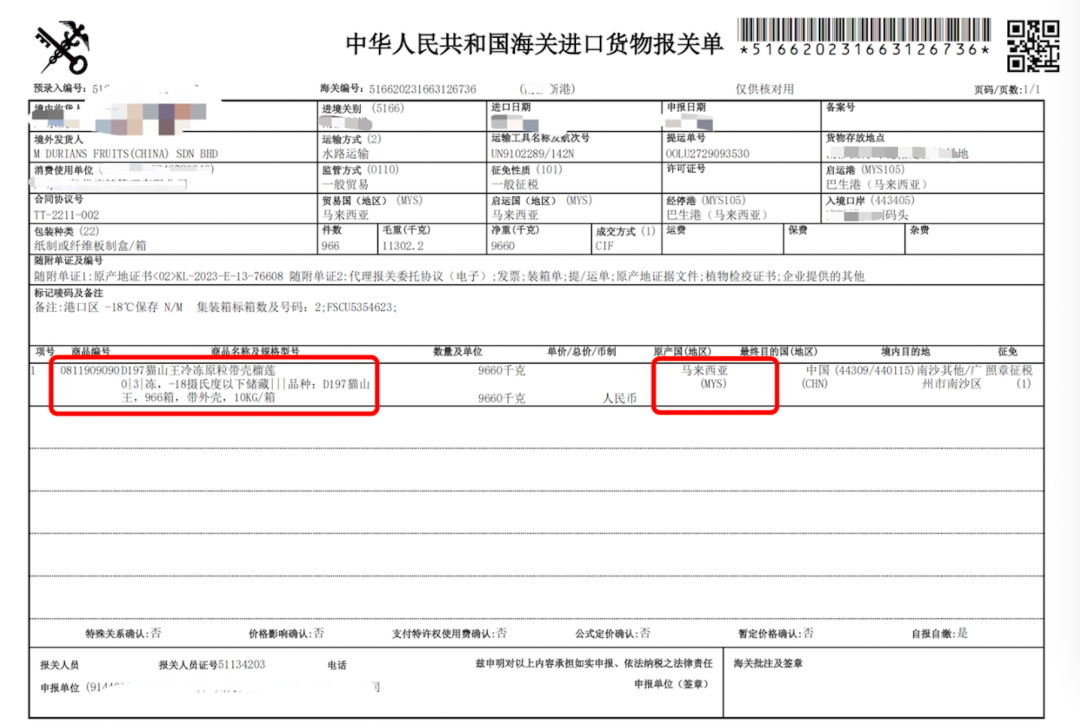Click the transaction mode value CIF

[x=604, y=246]
